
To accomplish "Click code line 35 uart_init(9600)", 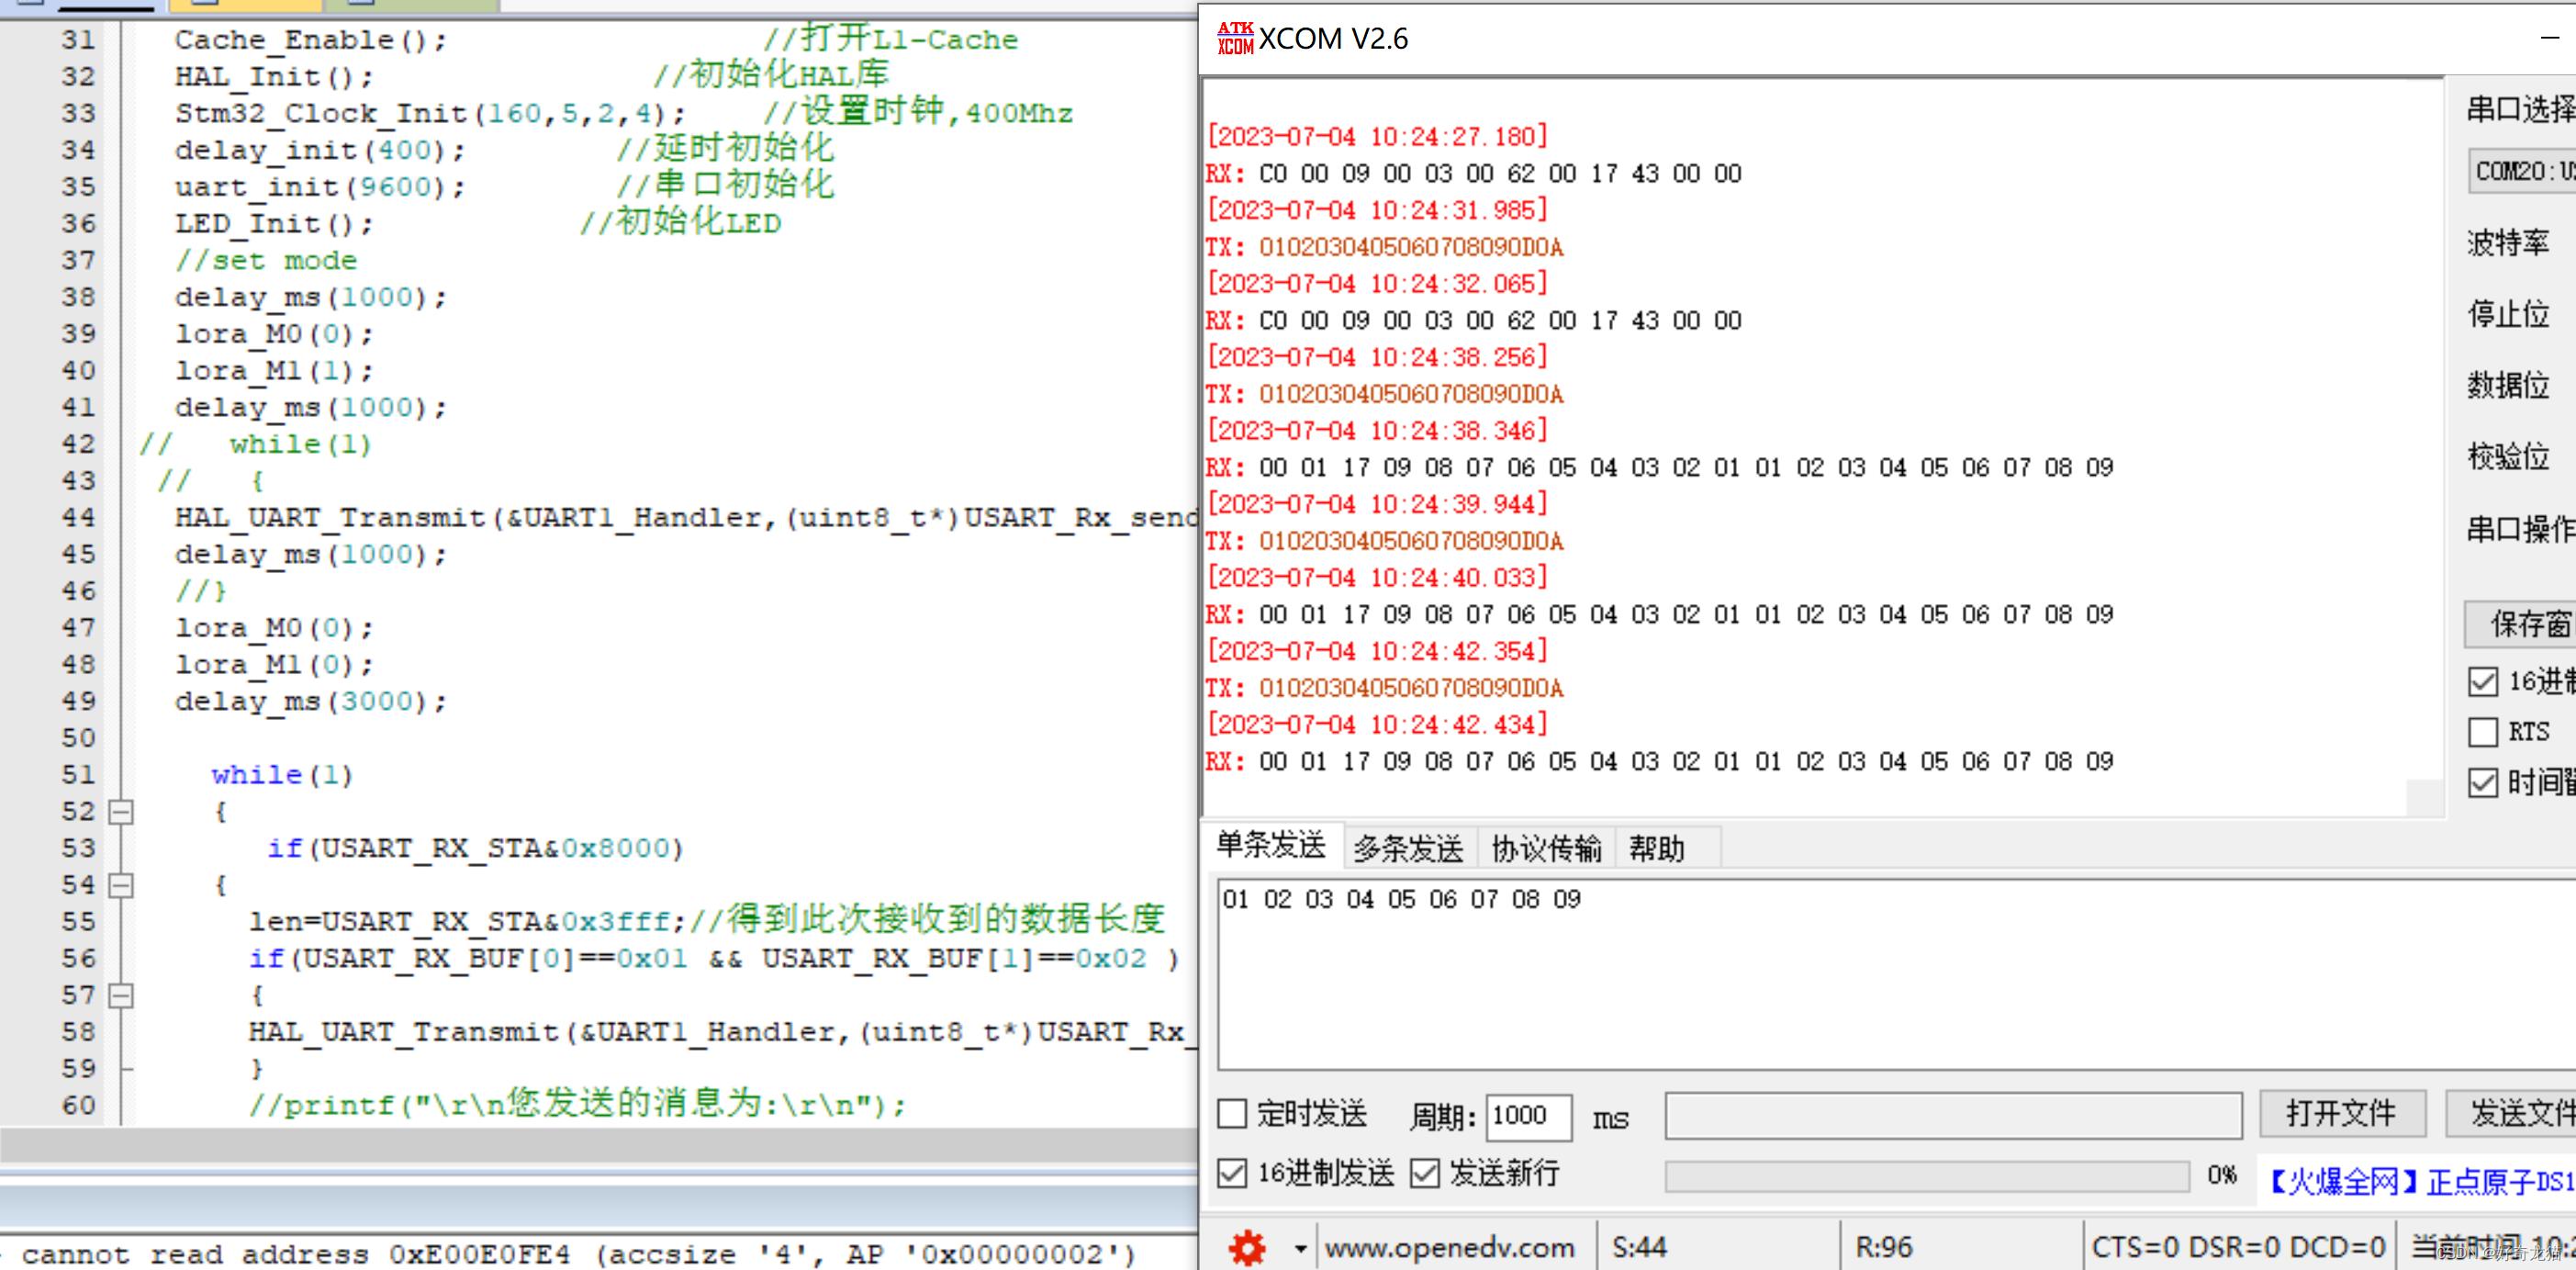I will coord(320,187).
